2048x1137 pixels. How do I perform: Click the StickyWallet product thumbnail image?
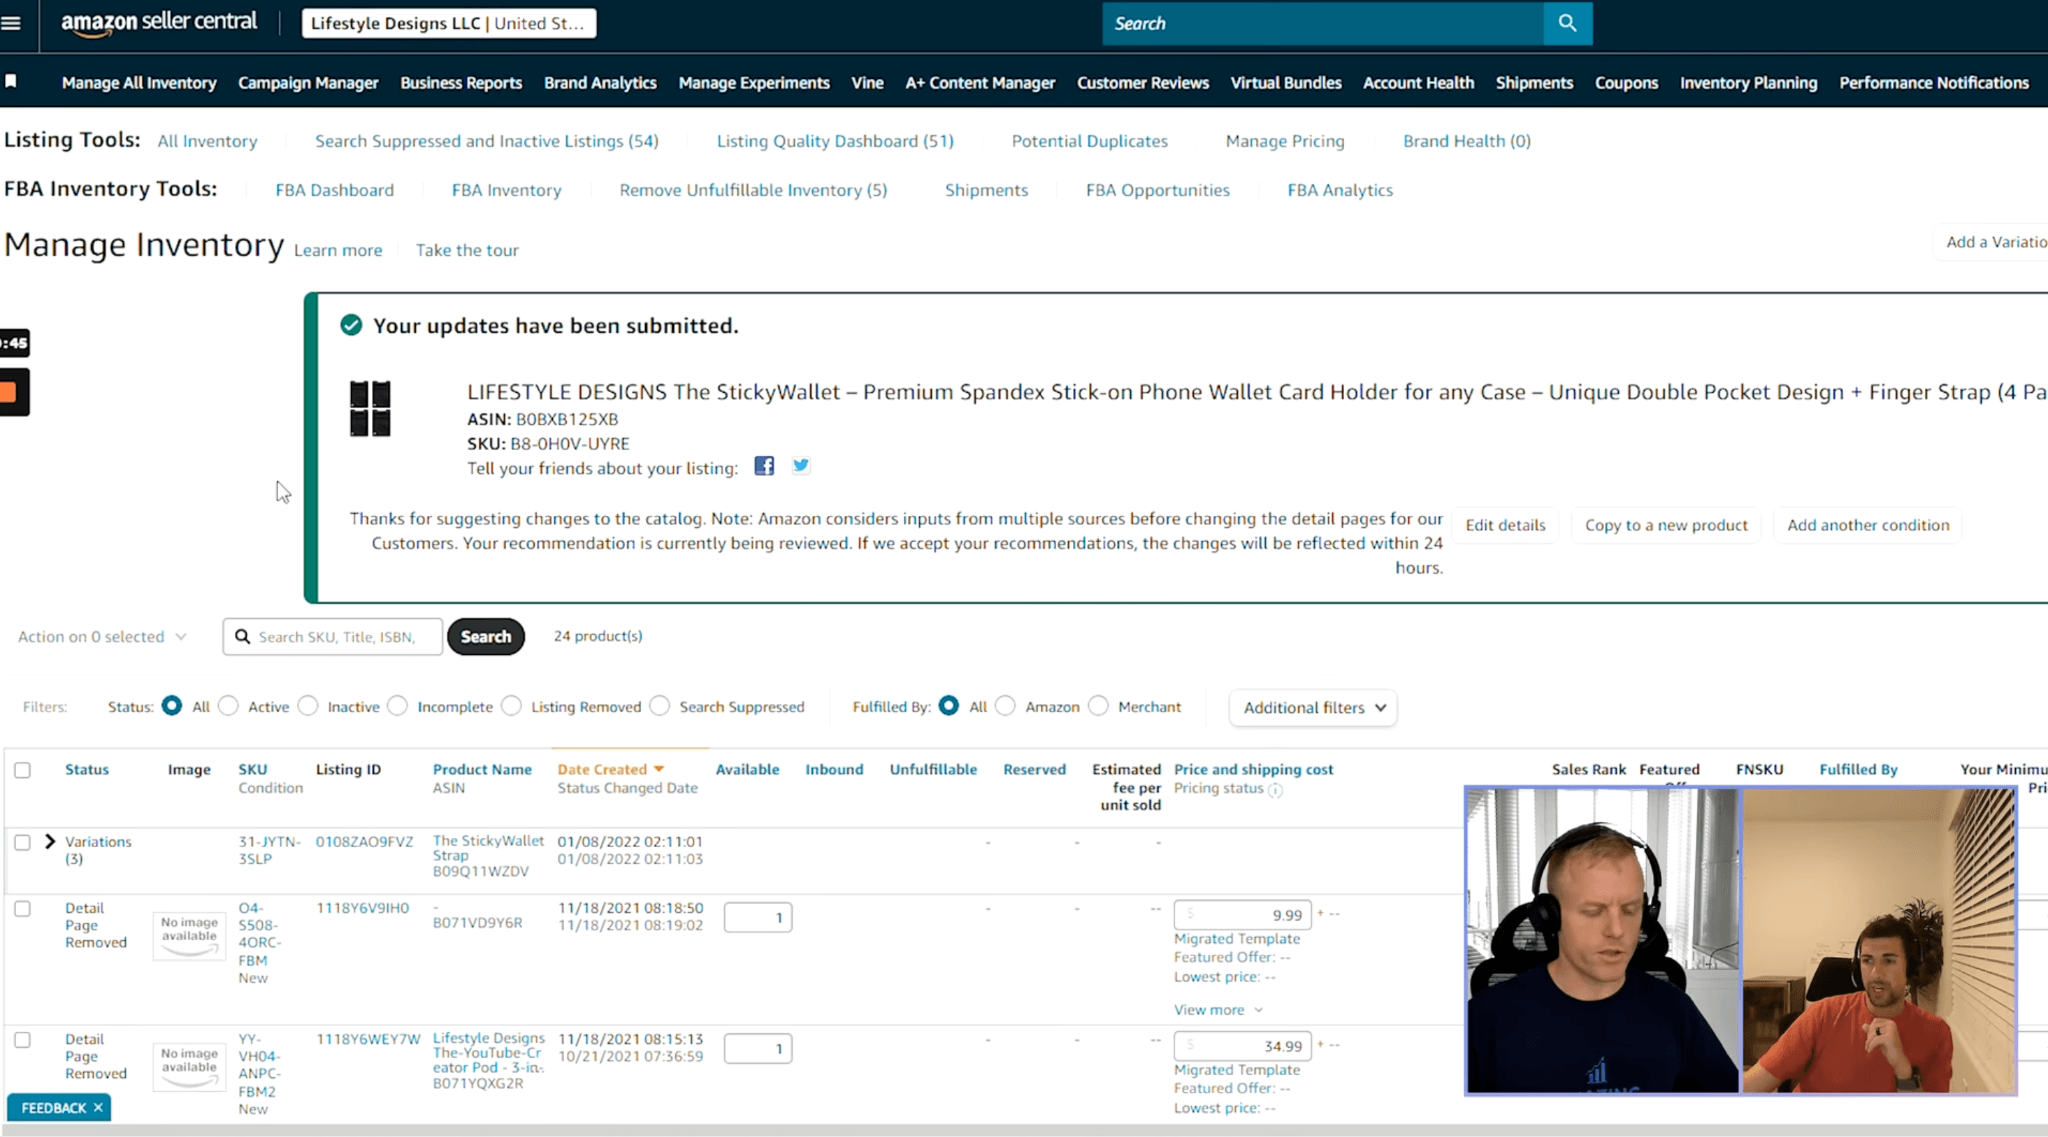(370, 408)
